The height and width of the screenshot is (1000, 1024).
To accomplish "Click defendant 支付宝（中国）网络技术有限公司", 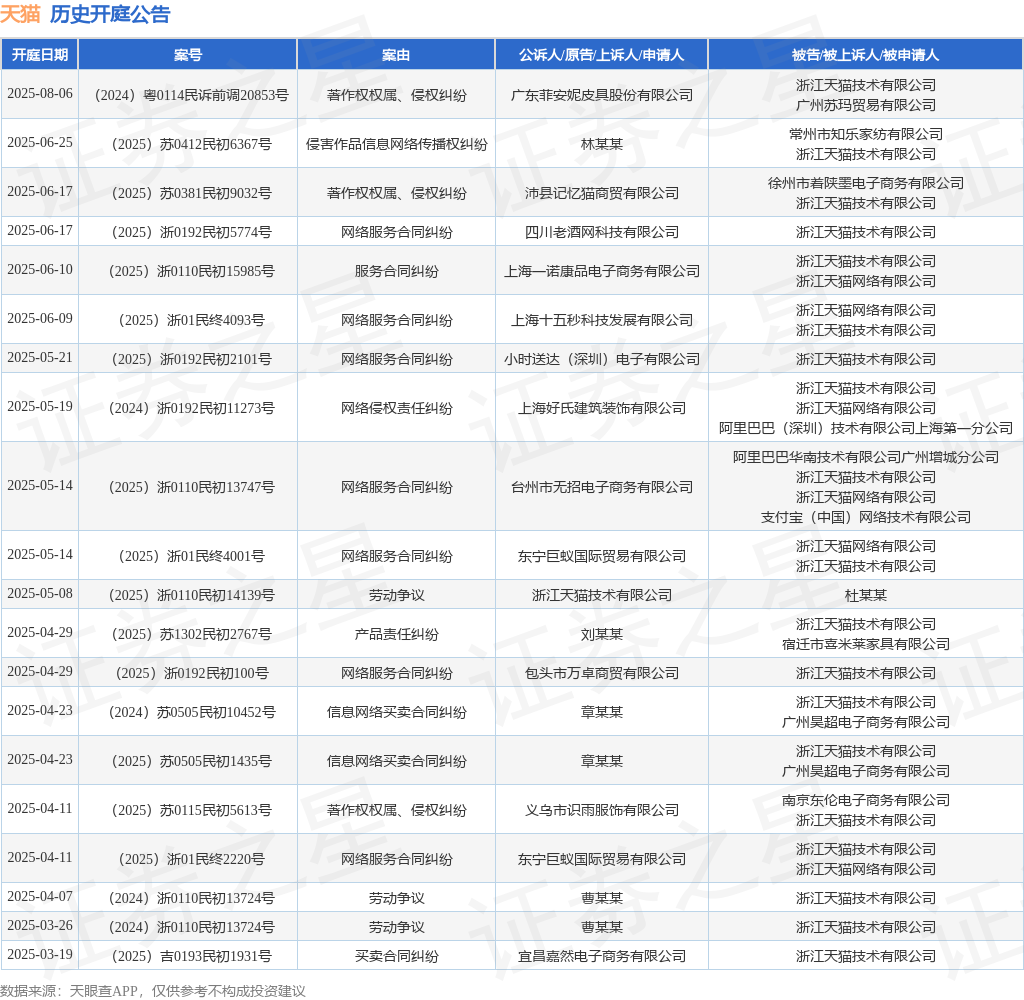I will click(x=865, y=517).
